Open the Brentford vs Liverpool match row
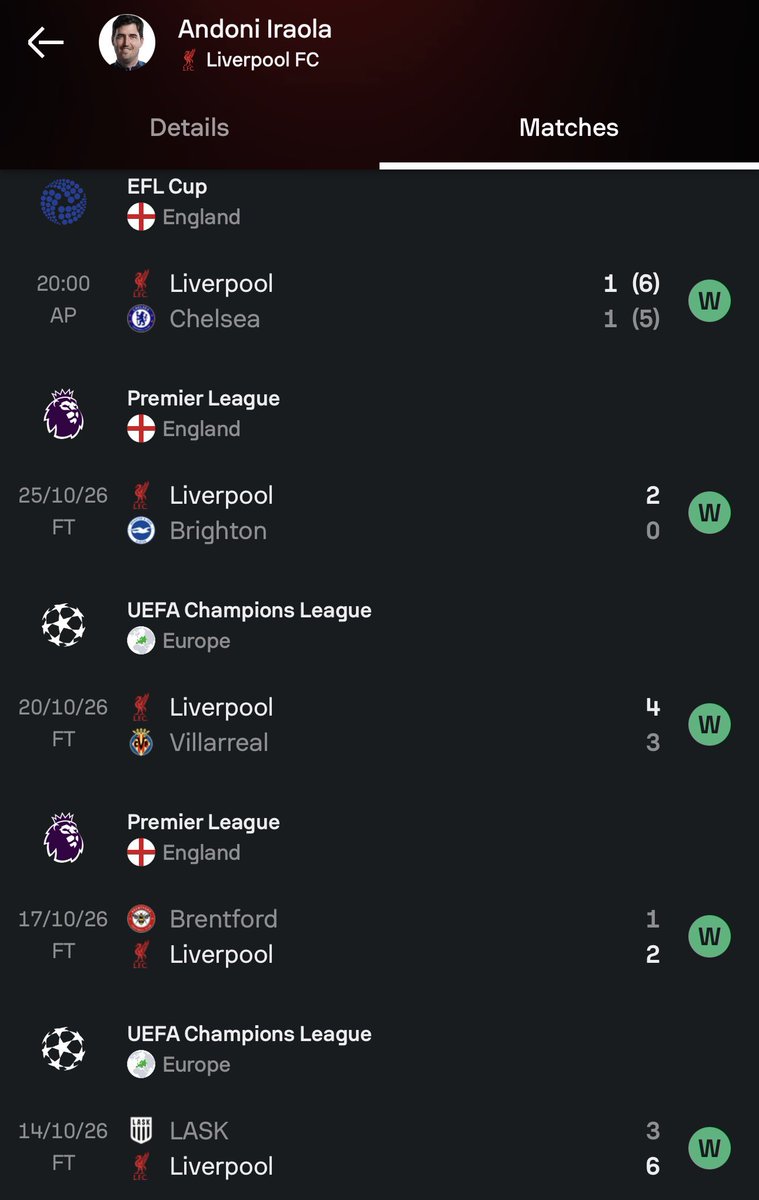Viewport: 759px width, 1200px height. click(x=379, y=937)
